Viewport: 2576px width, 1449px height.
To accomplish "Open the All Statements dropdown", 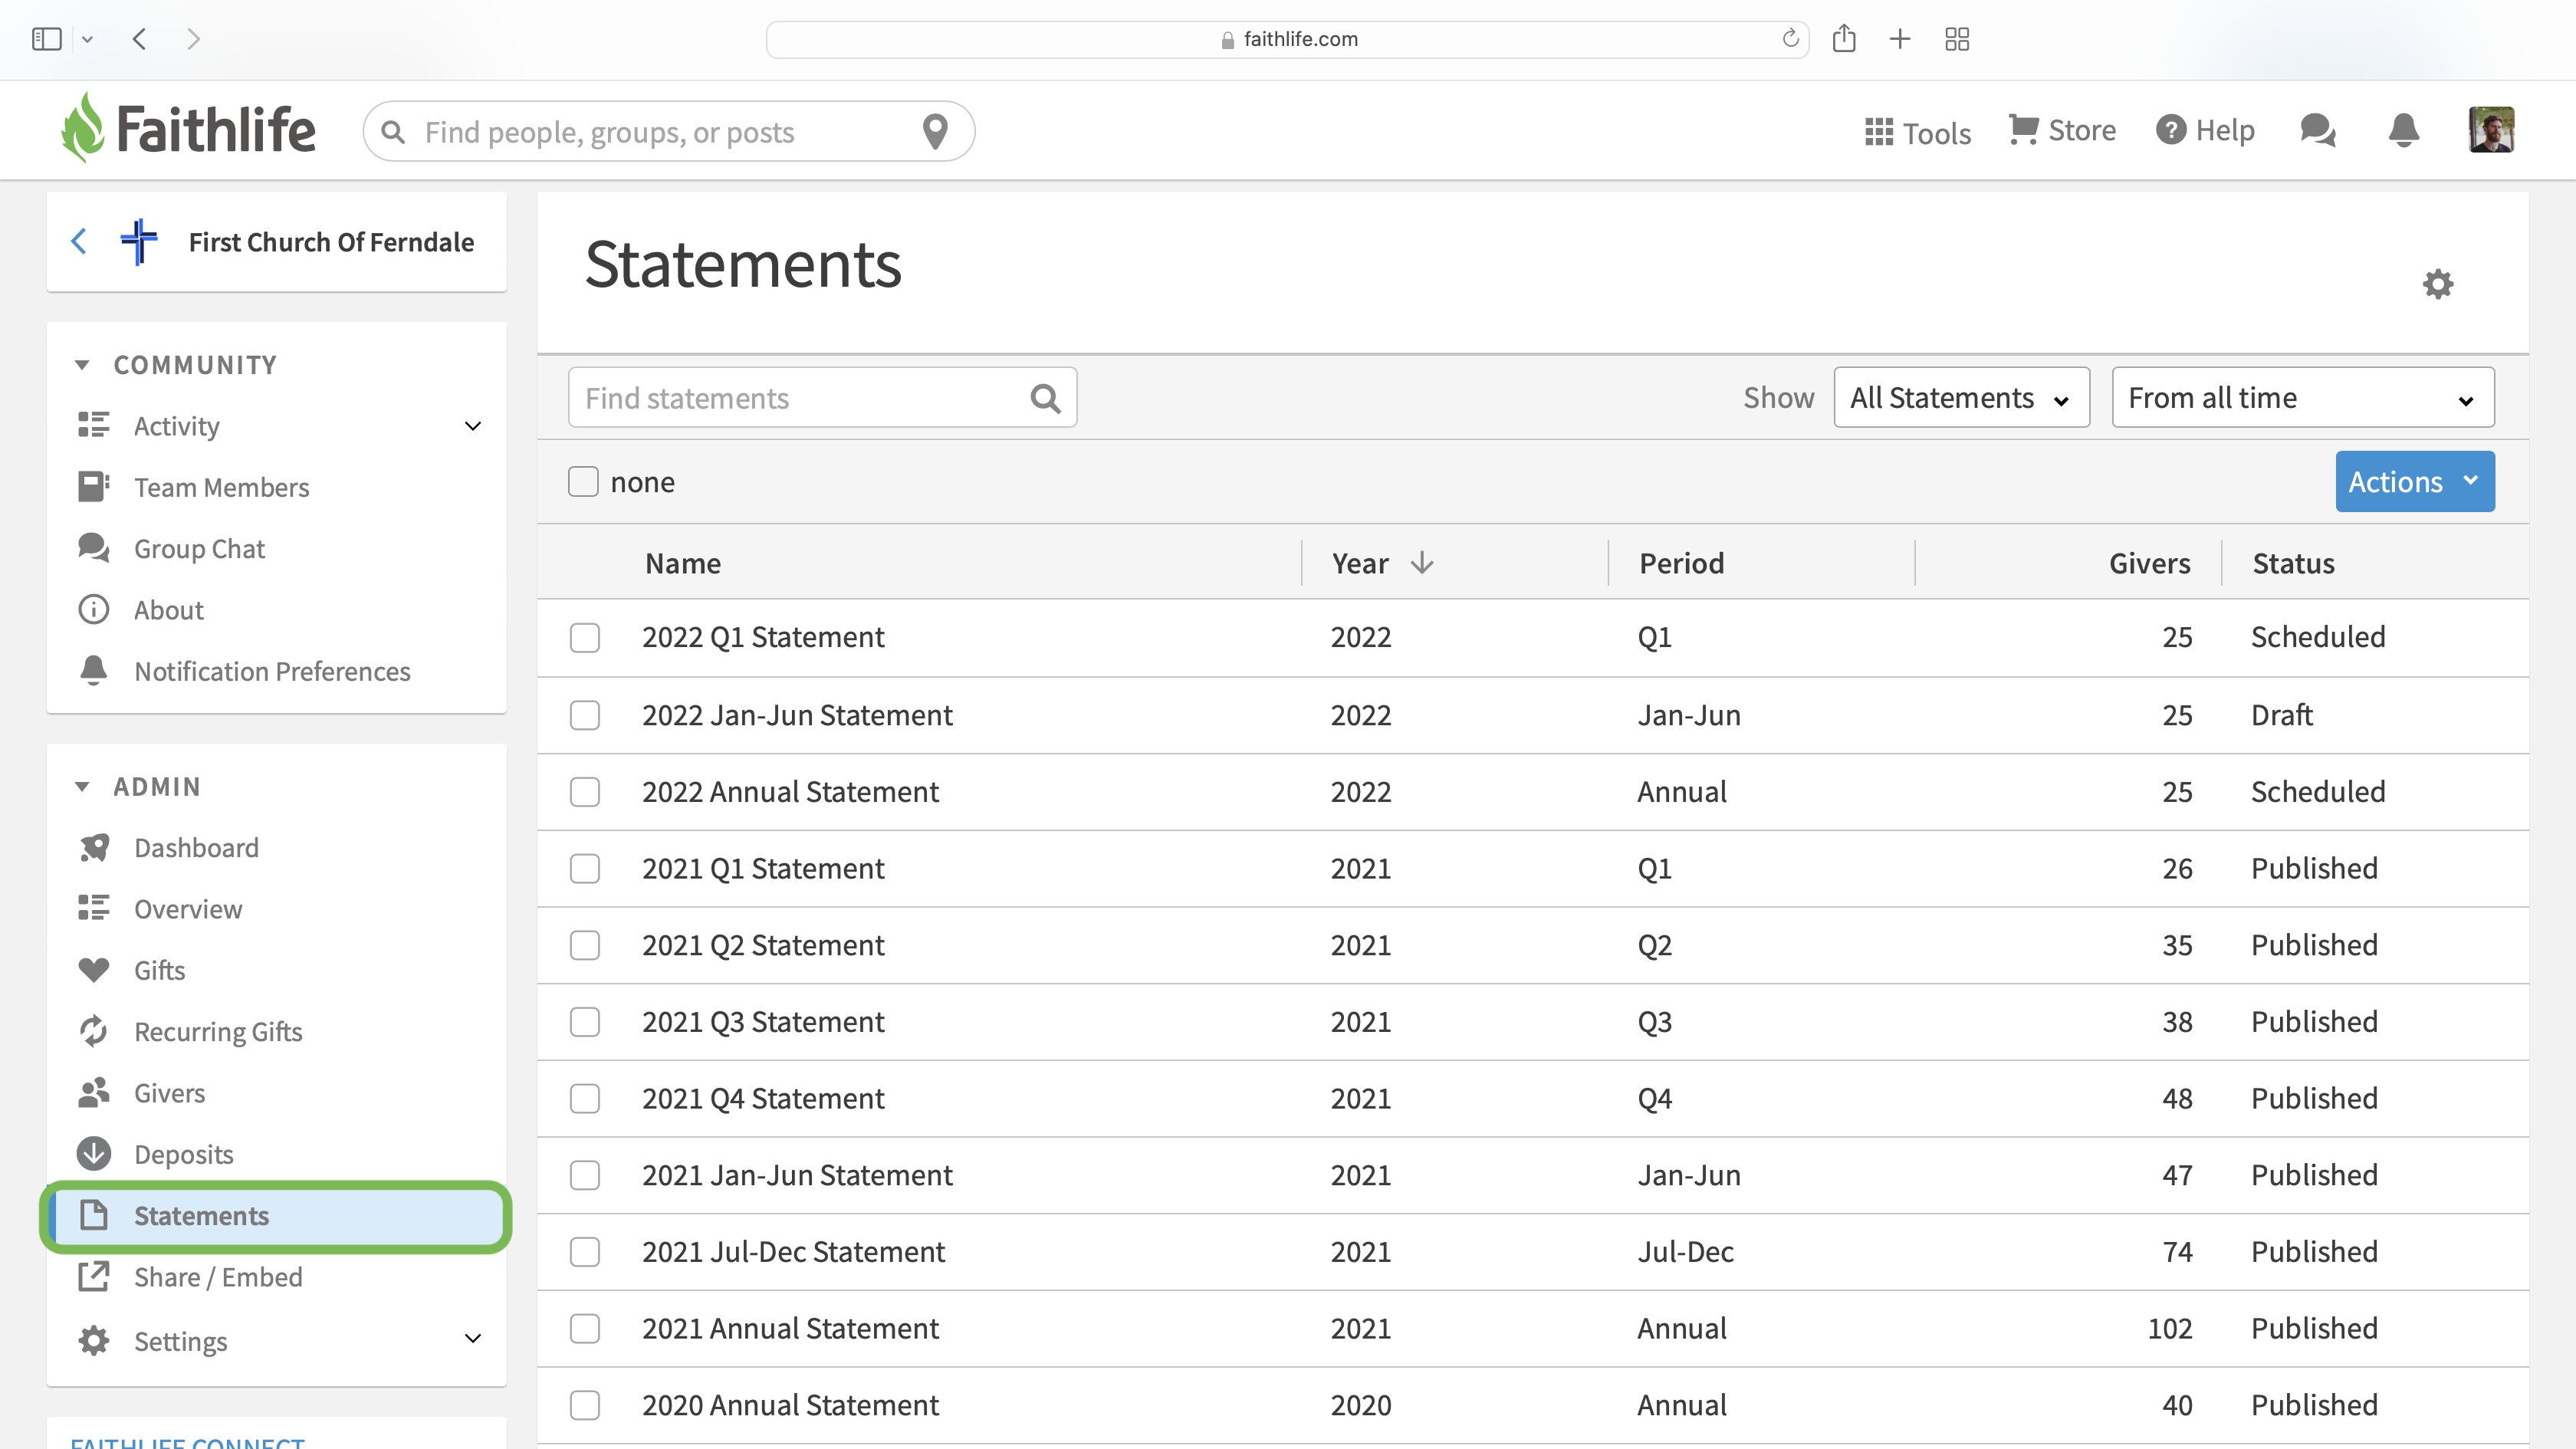I will (1961, 397).
